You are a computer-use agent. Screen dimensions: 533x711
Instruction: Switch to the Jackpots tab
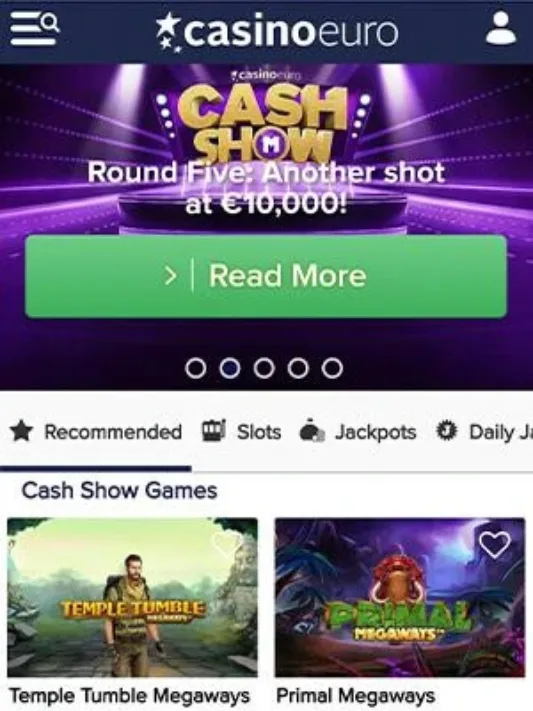click(x=357, y=431)
